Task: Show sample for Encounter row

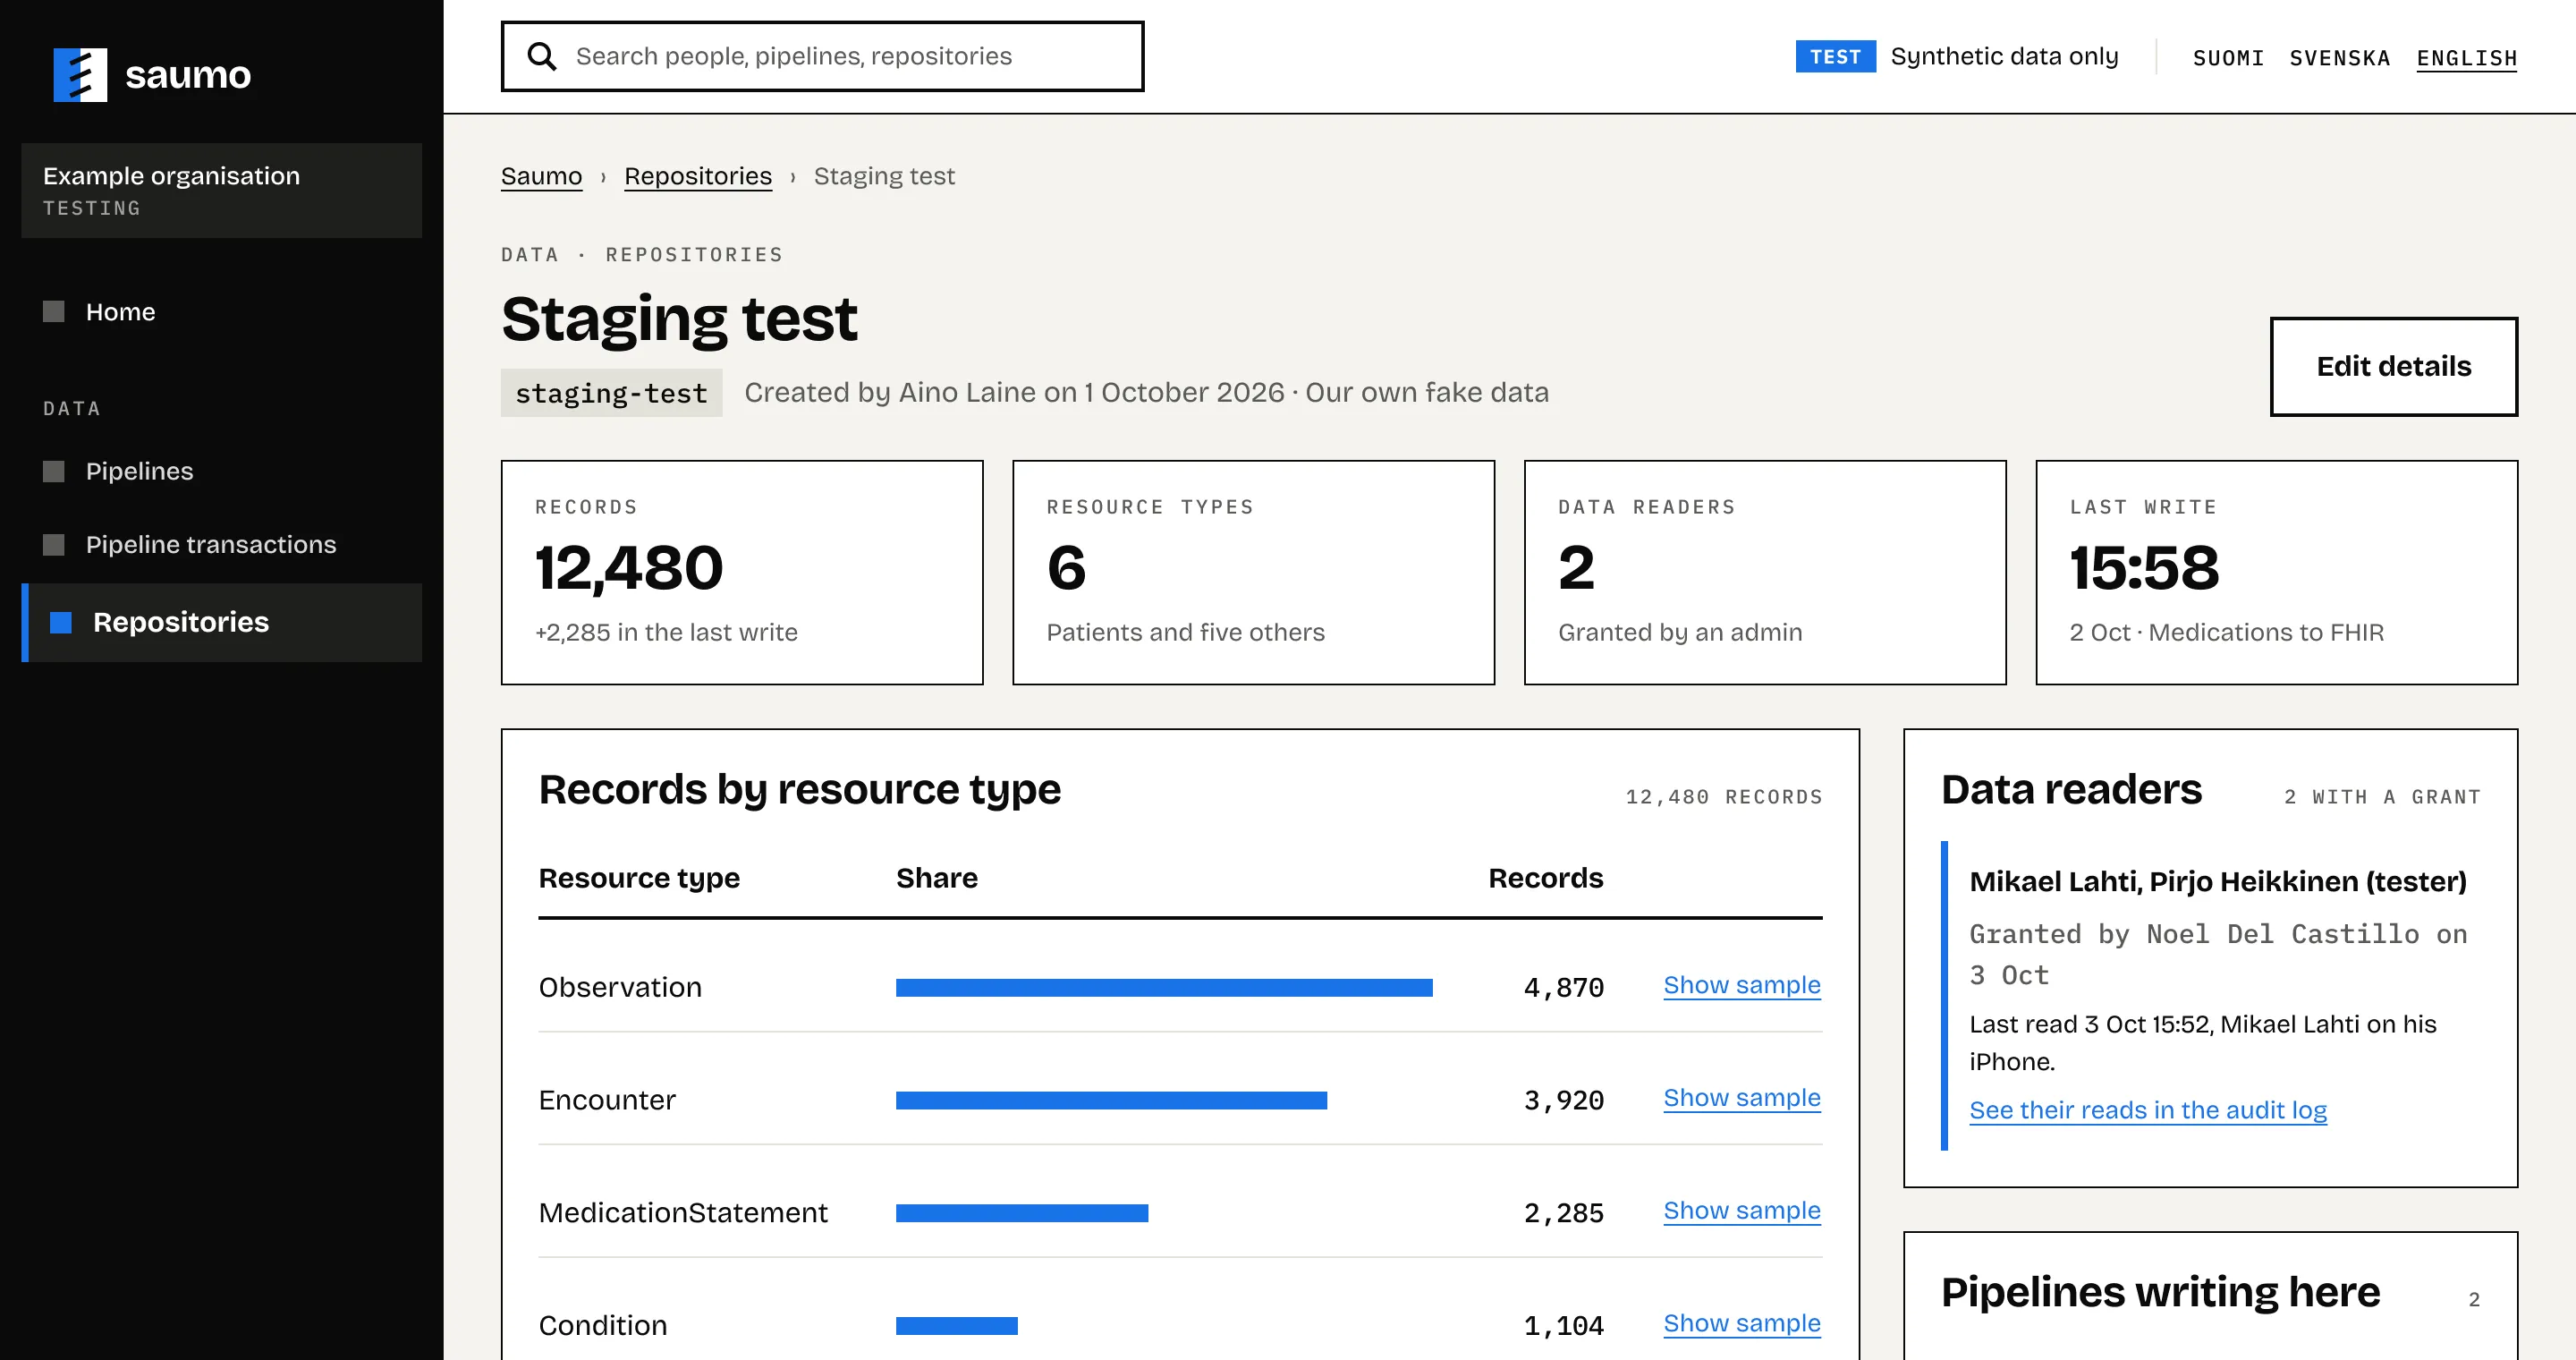Action: pyautogui.click(x=1741, y=1098)
